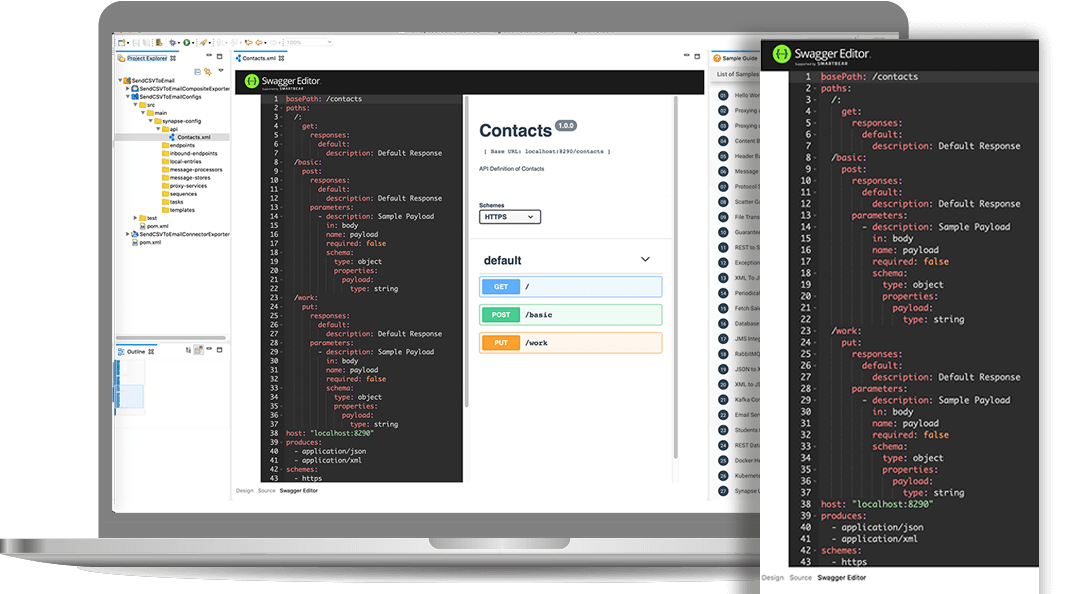
Task: Open the New wizard icon on the toolbar
Action: (x=119, y=42)
